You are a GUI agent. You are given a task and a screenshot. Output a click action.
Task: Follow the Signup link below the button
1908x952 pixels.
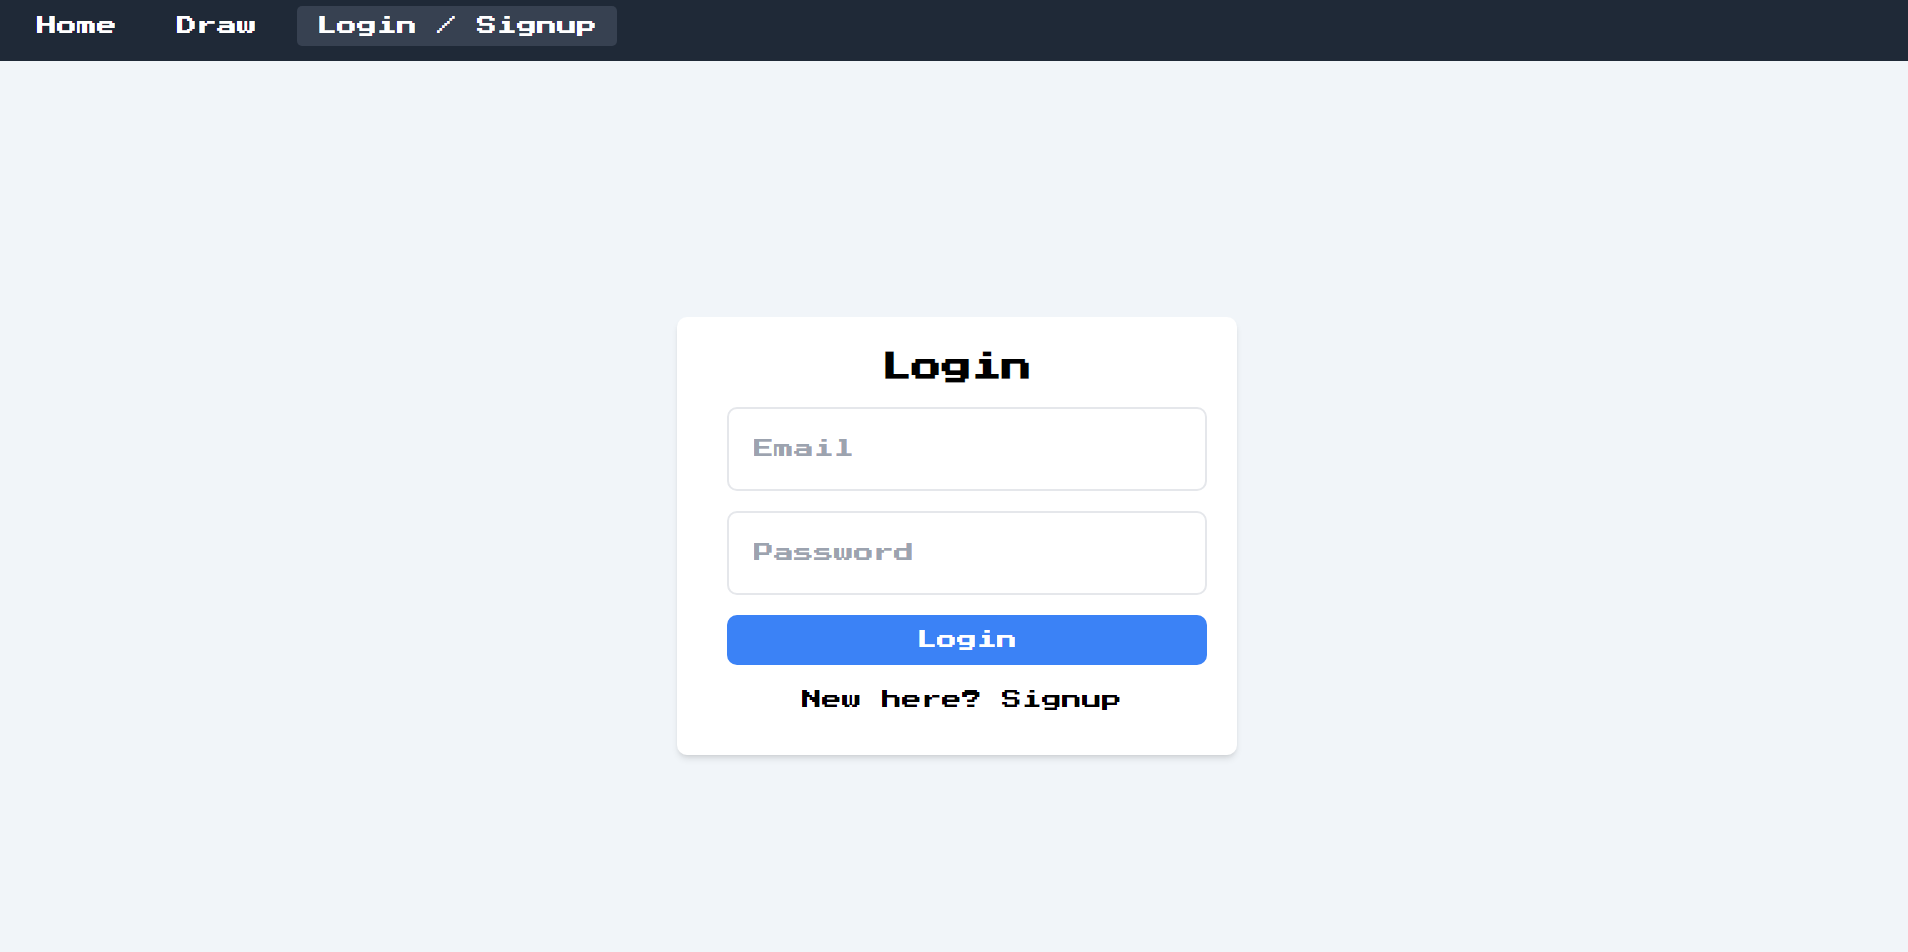(x=1060, y=699)
